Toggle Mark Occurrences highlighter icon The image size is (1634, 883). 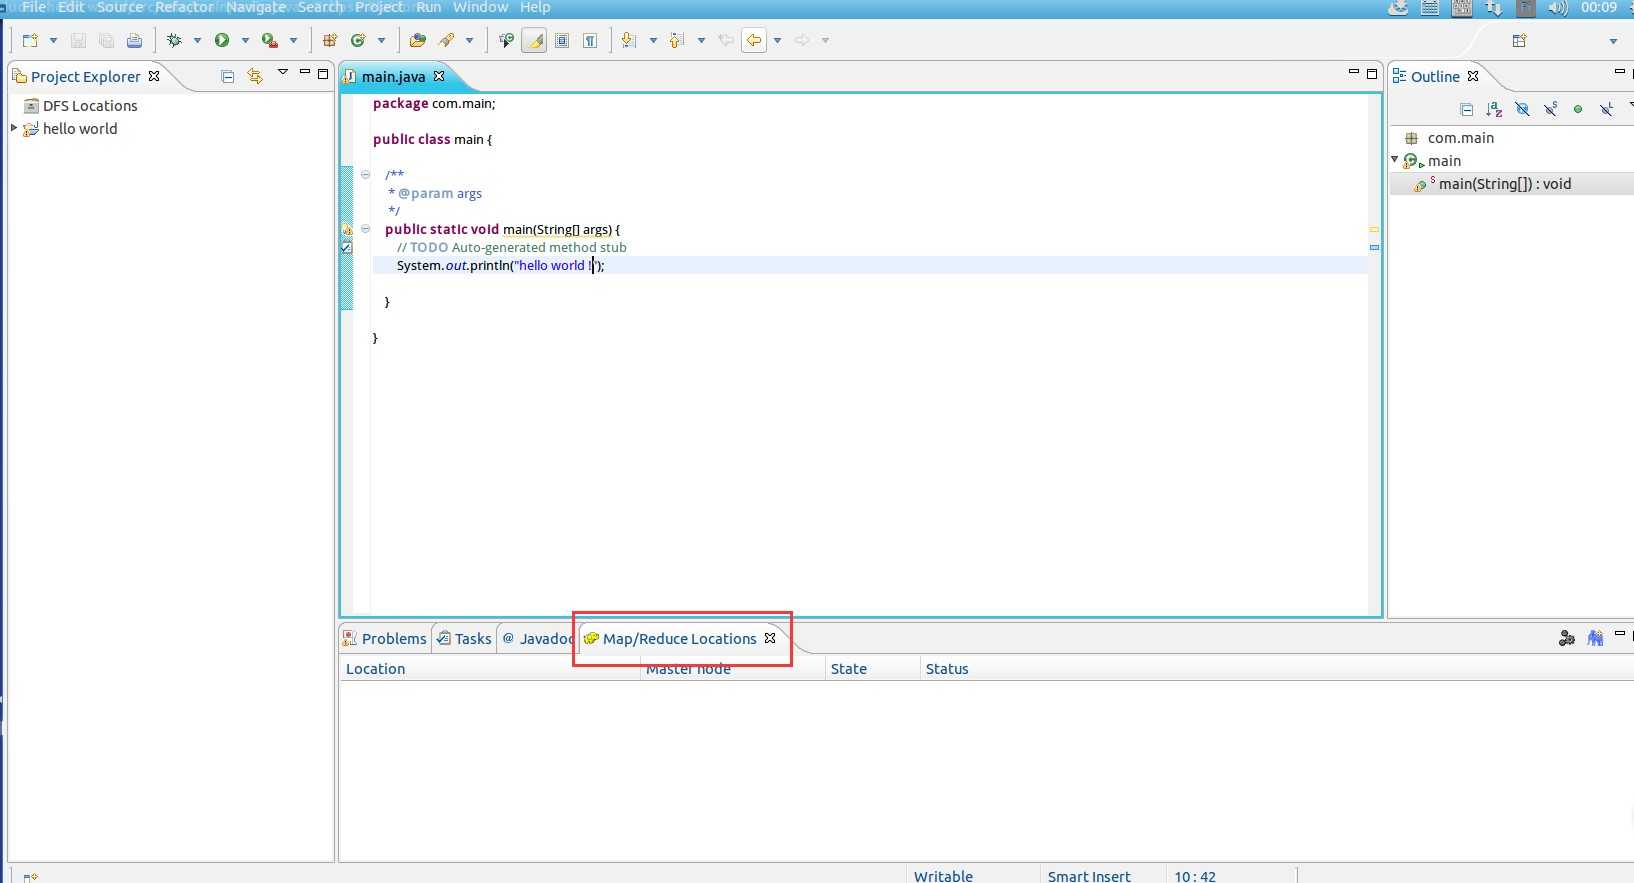534,41
